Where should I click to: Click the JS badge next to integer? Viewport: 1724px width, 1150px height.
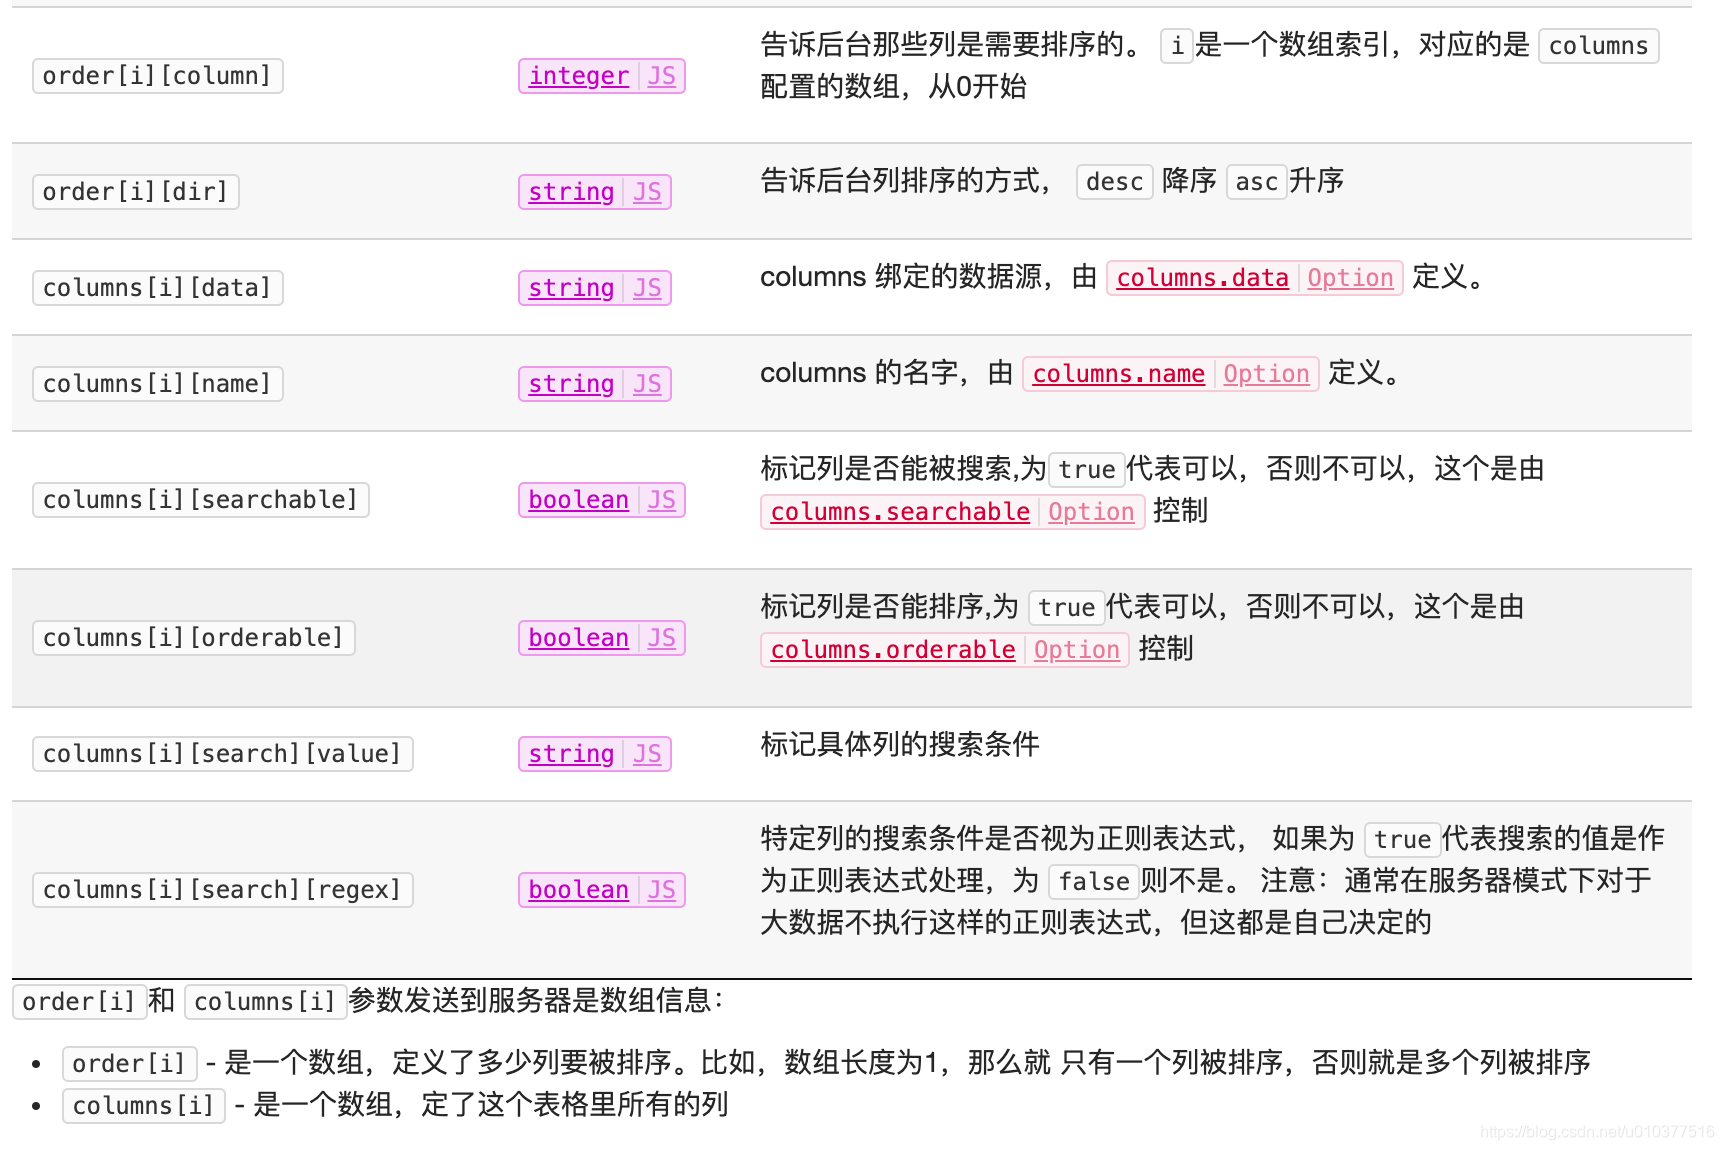point(663,75)
